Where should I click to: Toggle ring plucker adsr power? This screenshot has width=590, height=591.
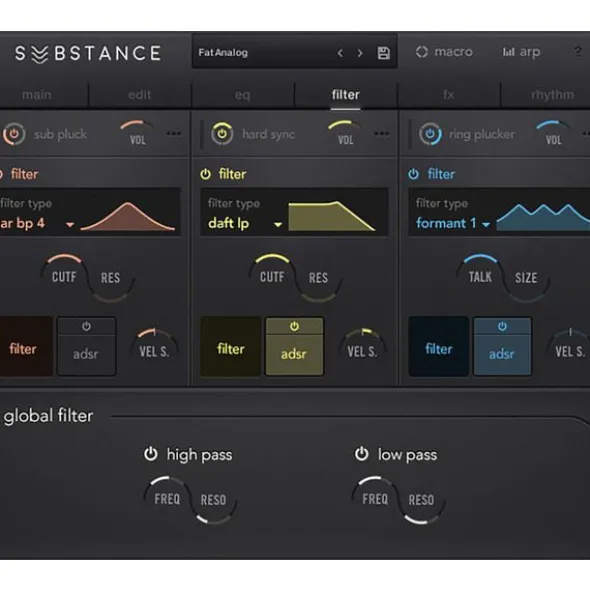pos(502,326)
